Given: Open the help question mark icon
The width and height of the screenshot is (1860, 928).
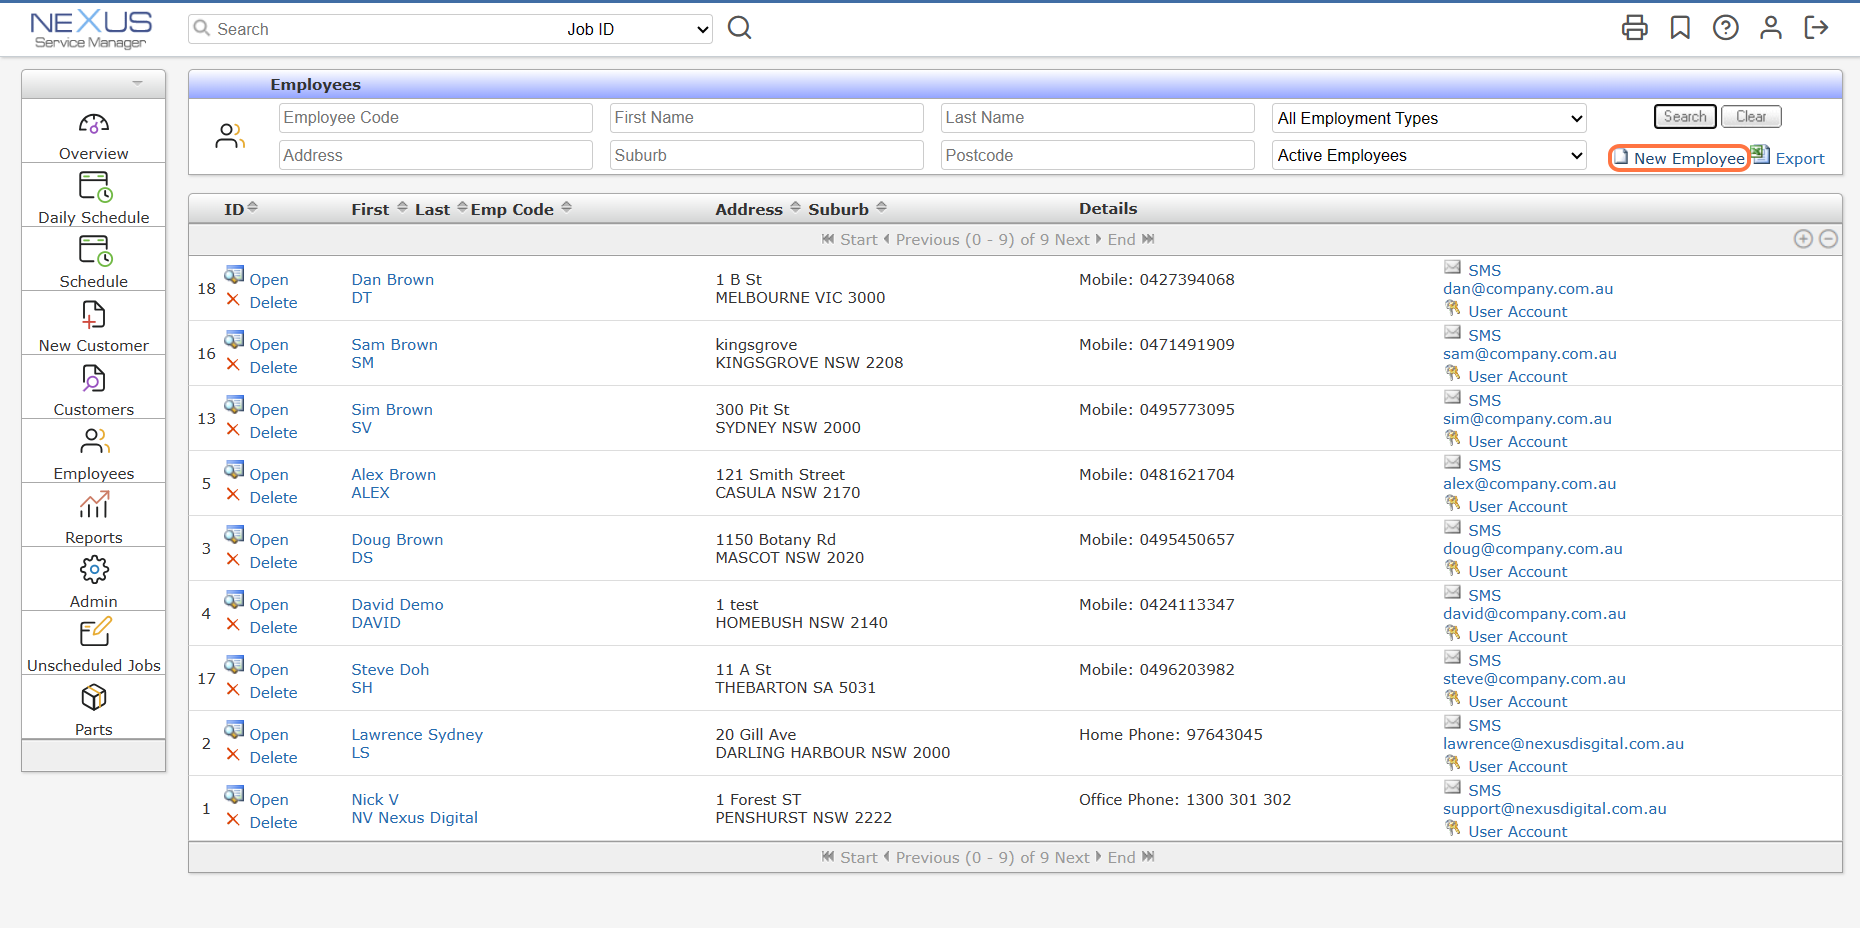Looking at the screenshot, I should (1725, 28).
